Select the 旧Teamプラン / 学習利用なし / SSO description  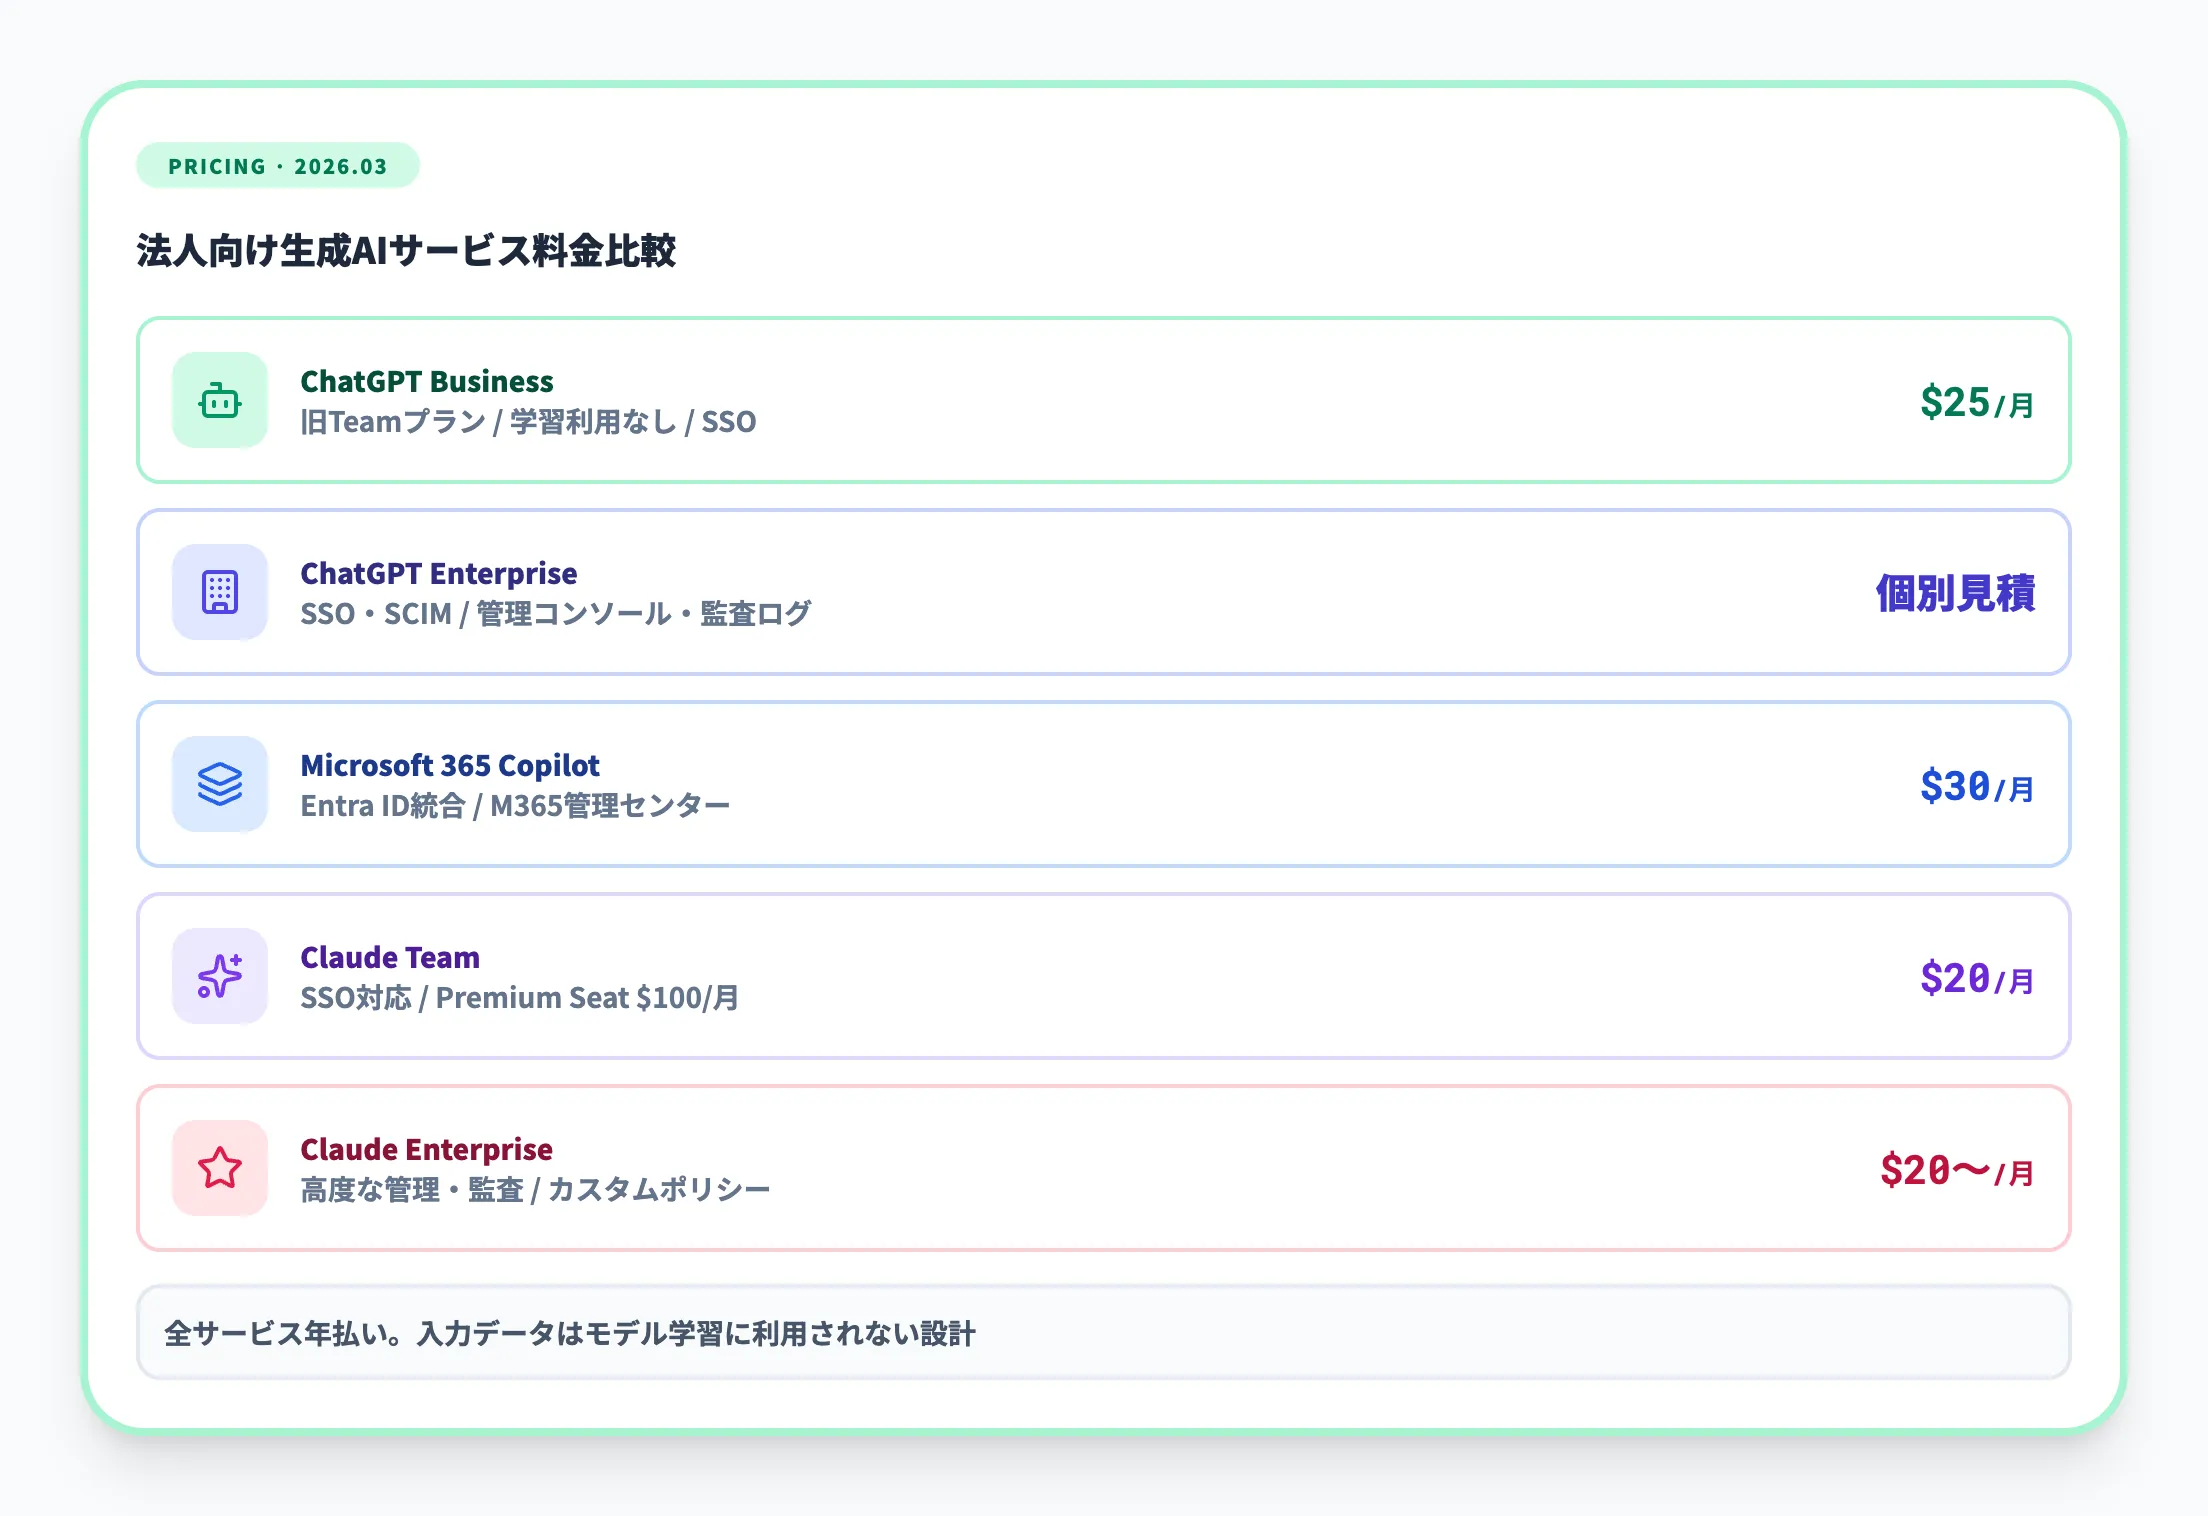(x=528, y=422)
